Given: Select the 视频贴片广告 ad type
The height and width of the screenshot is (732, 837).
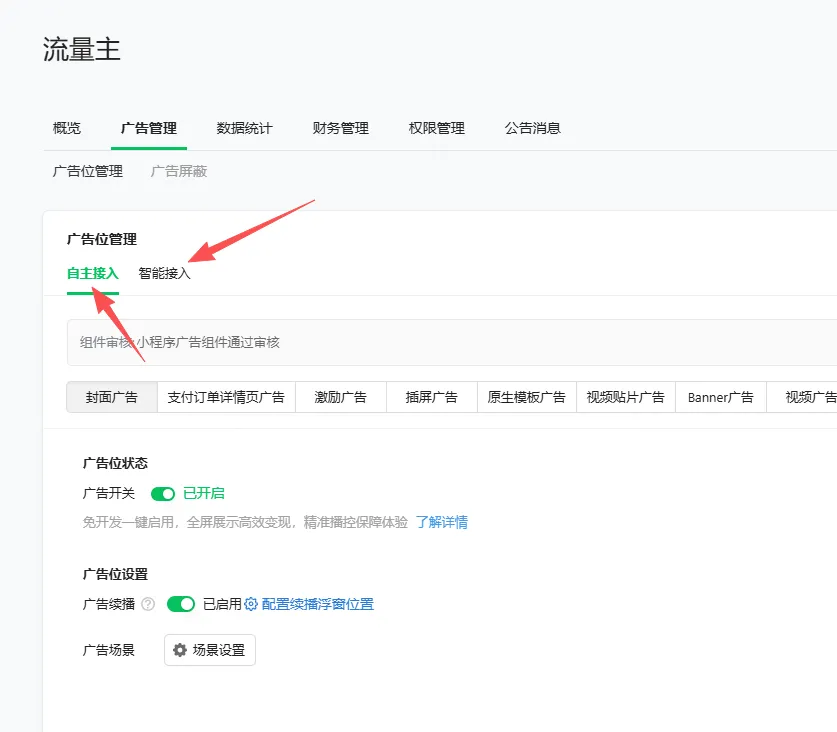Looking at the screenshot, I should 625,397.
